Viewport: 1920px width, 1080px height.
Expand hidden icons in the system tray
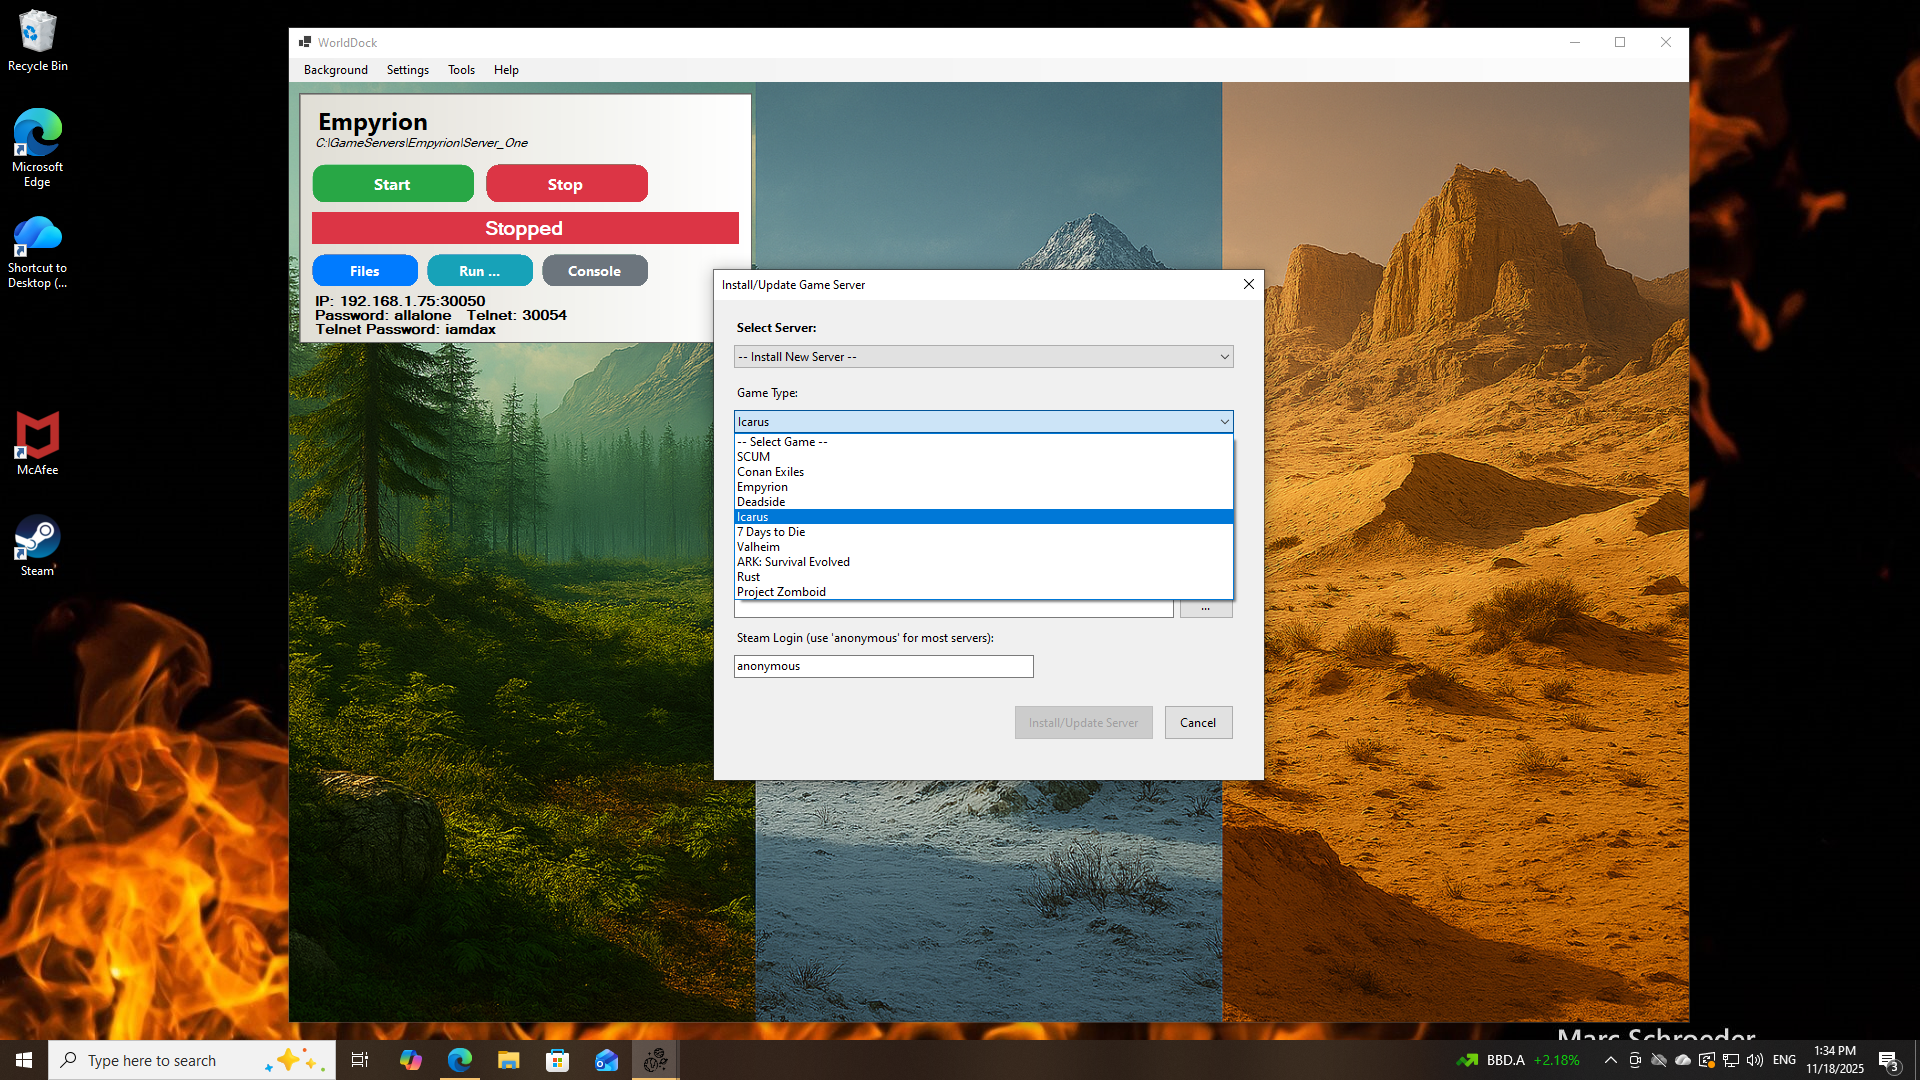coord(1609,1060)
